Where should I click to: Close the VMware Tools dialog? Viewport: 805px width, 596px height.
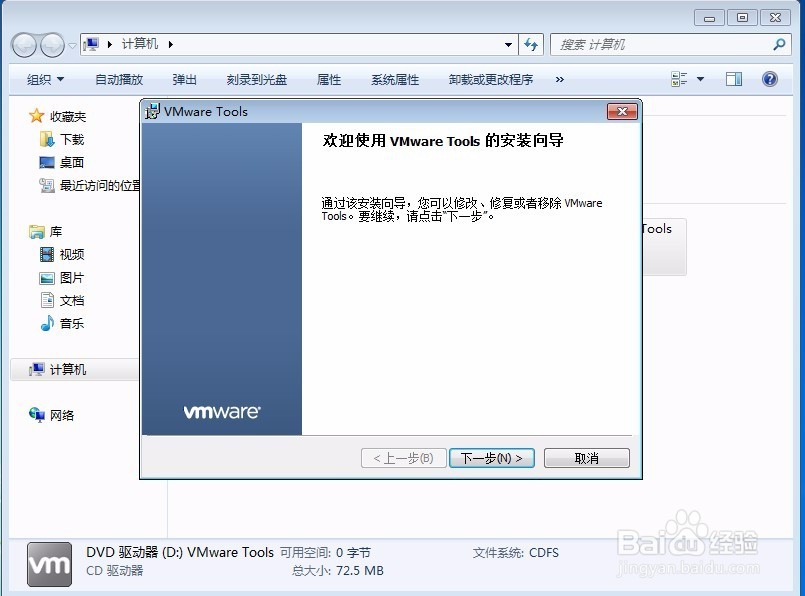click(x=622, y=111)
